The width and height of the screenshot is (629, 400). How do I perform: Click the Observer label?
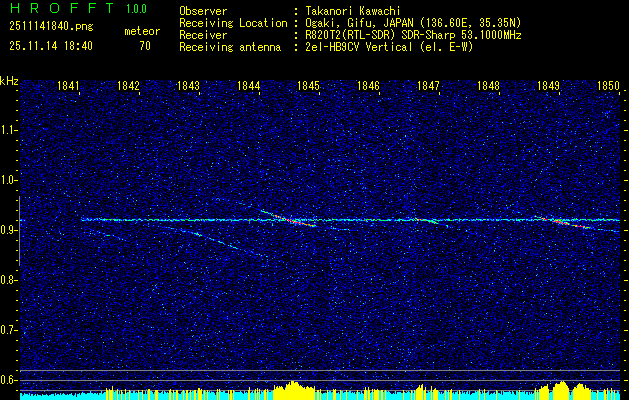203,11
